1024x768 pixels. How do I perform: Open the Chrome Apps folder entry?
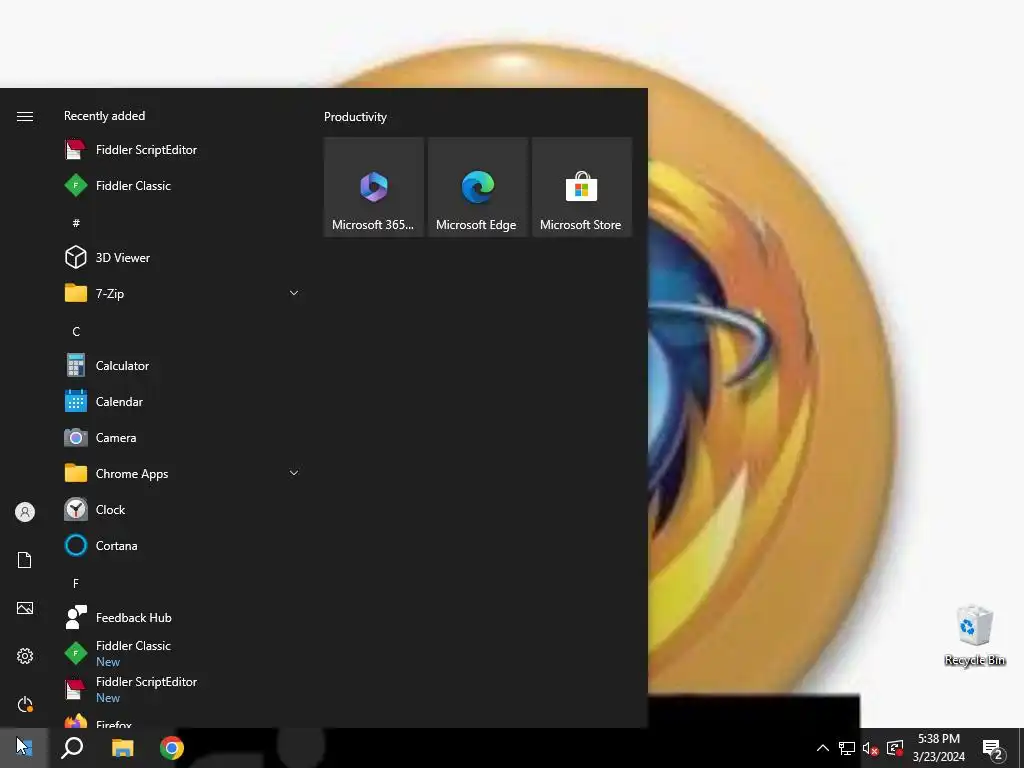pos(183,473)
